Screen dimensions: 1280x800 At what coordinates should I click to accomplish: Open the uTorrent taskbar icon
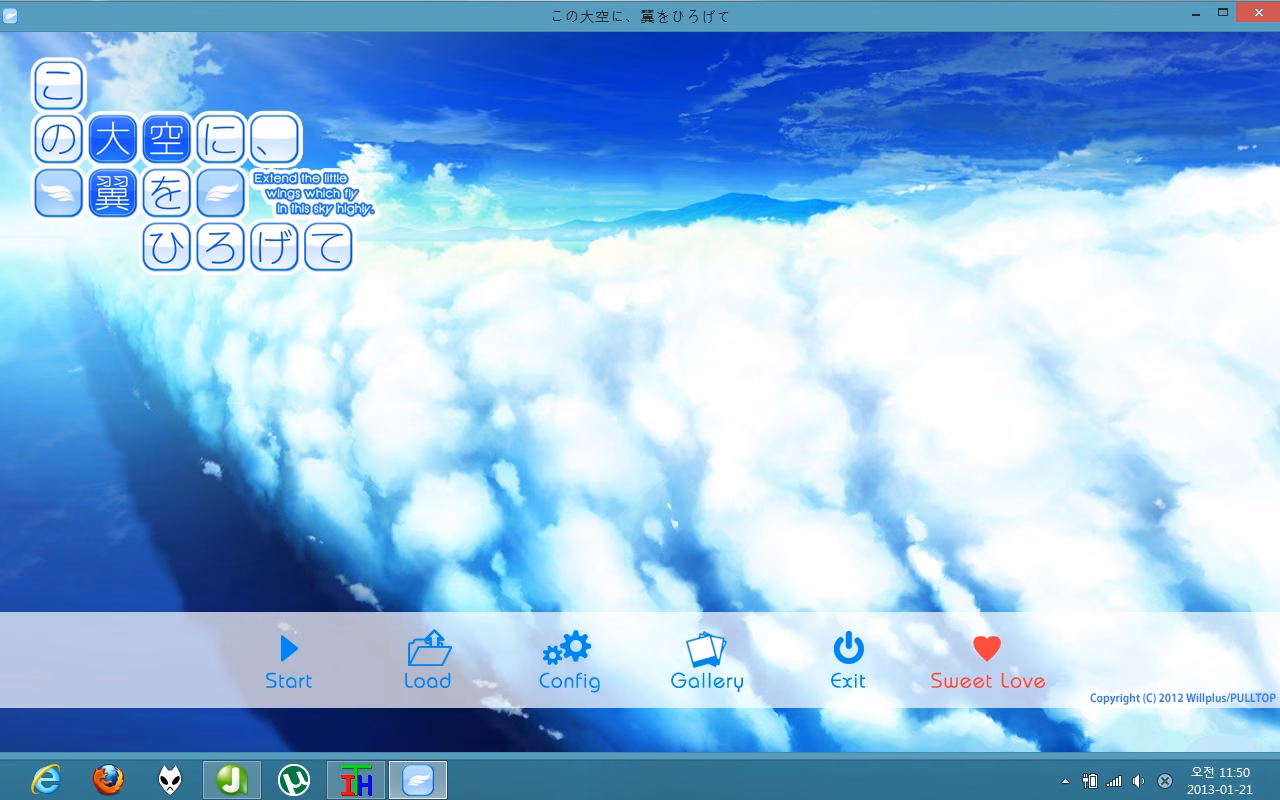tap(294, 779)
